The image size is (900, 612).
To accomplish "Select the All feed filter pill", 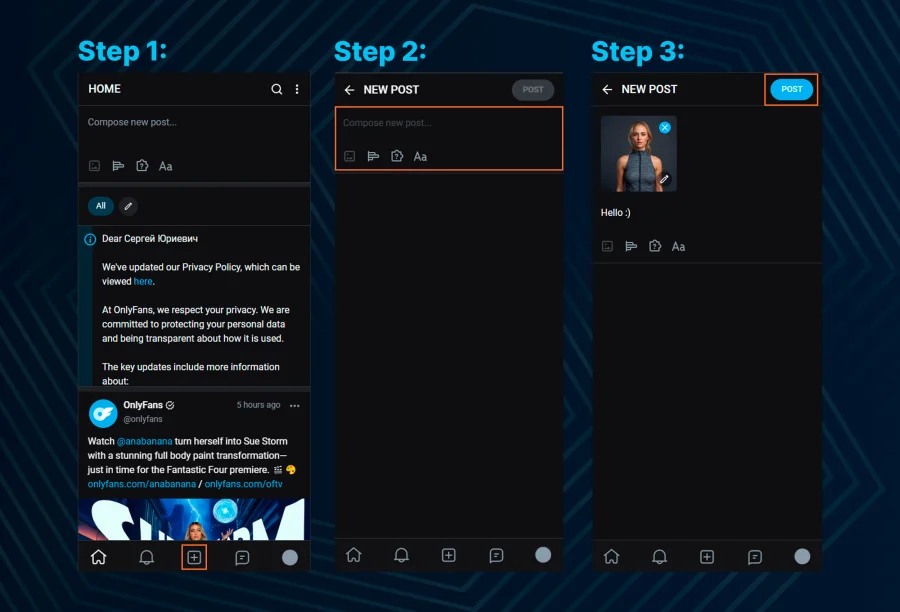I will coord(100,206).
